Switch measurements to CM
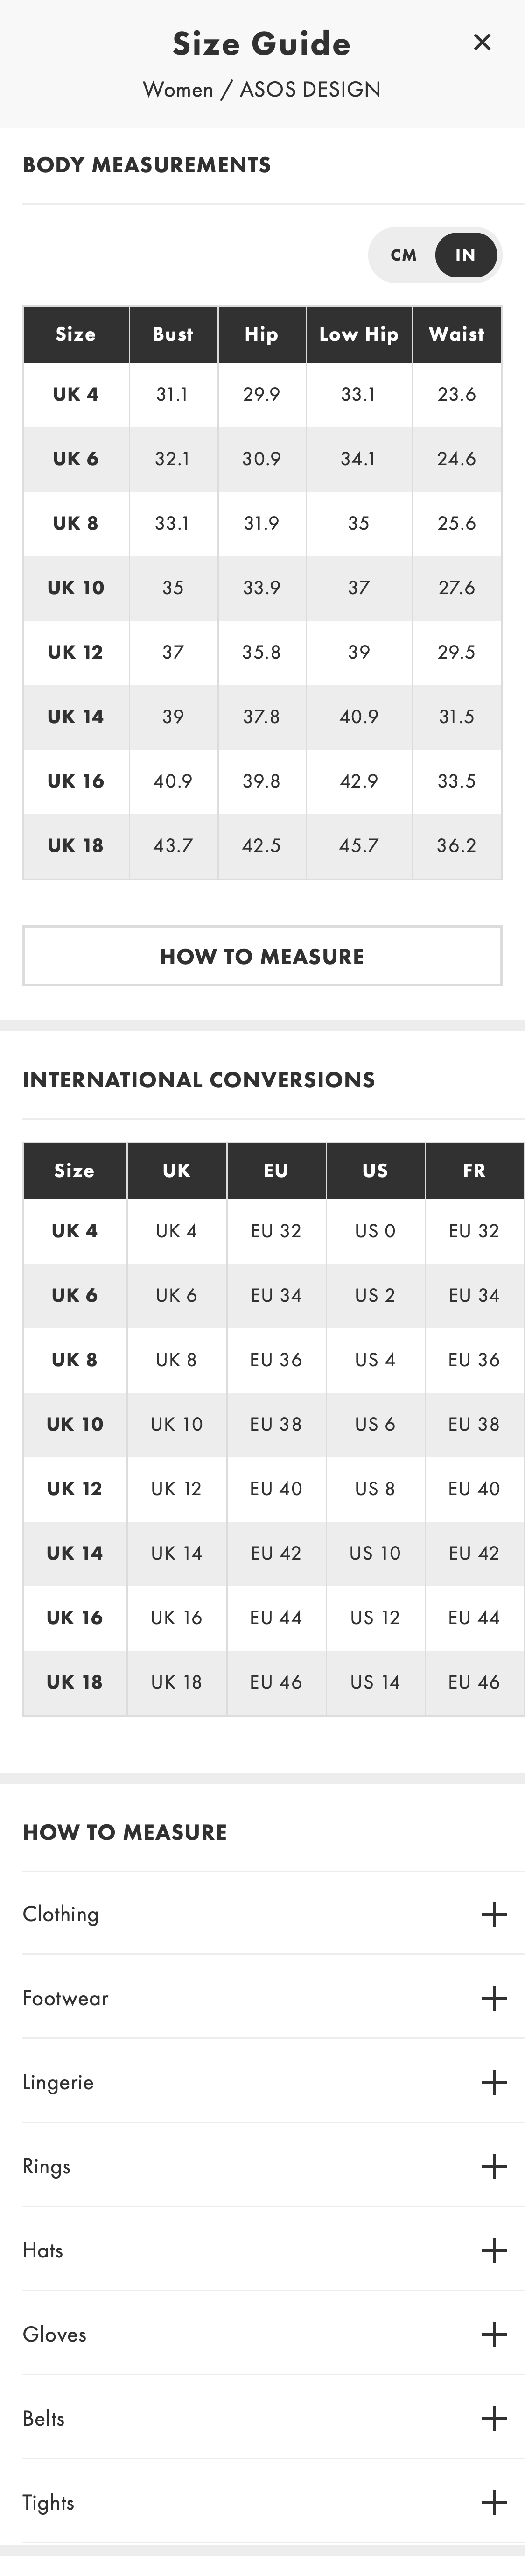Viewport: 525px width, 2576px height. (x=404, y=255)
